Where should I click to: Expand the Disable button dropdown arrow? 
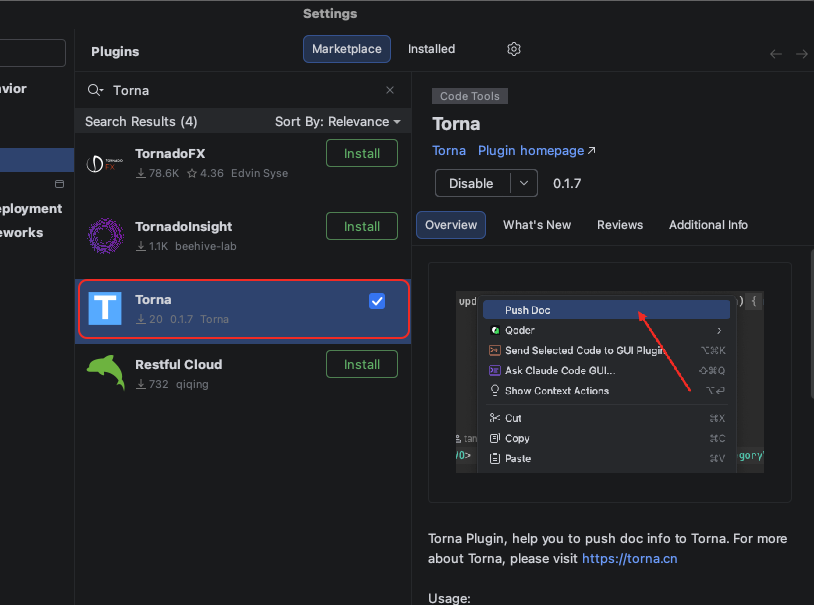point(524,183)
